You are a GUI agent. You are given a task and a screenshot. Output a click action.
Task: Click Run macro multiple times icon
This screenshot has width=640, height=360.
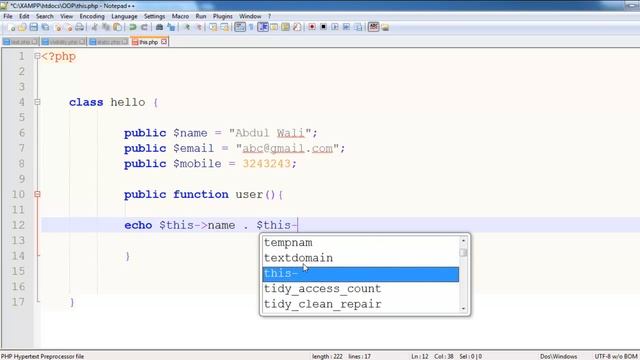point(346,27)
